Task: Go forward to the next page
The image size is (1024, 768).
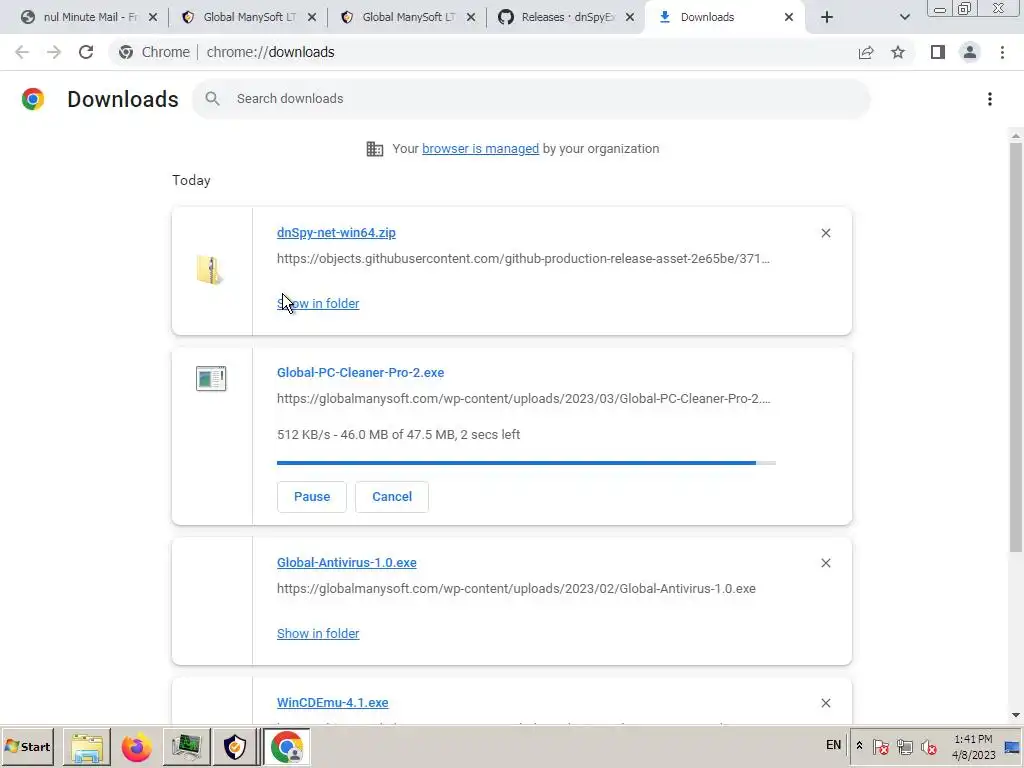Action: pos(54,52)
